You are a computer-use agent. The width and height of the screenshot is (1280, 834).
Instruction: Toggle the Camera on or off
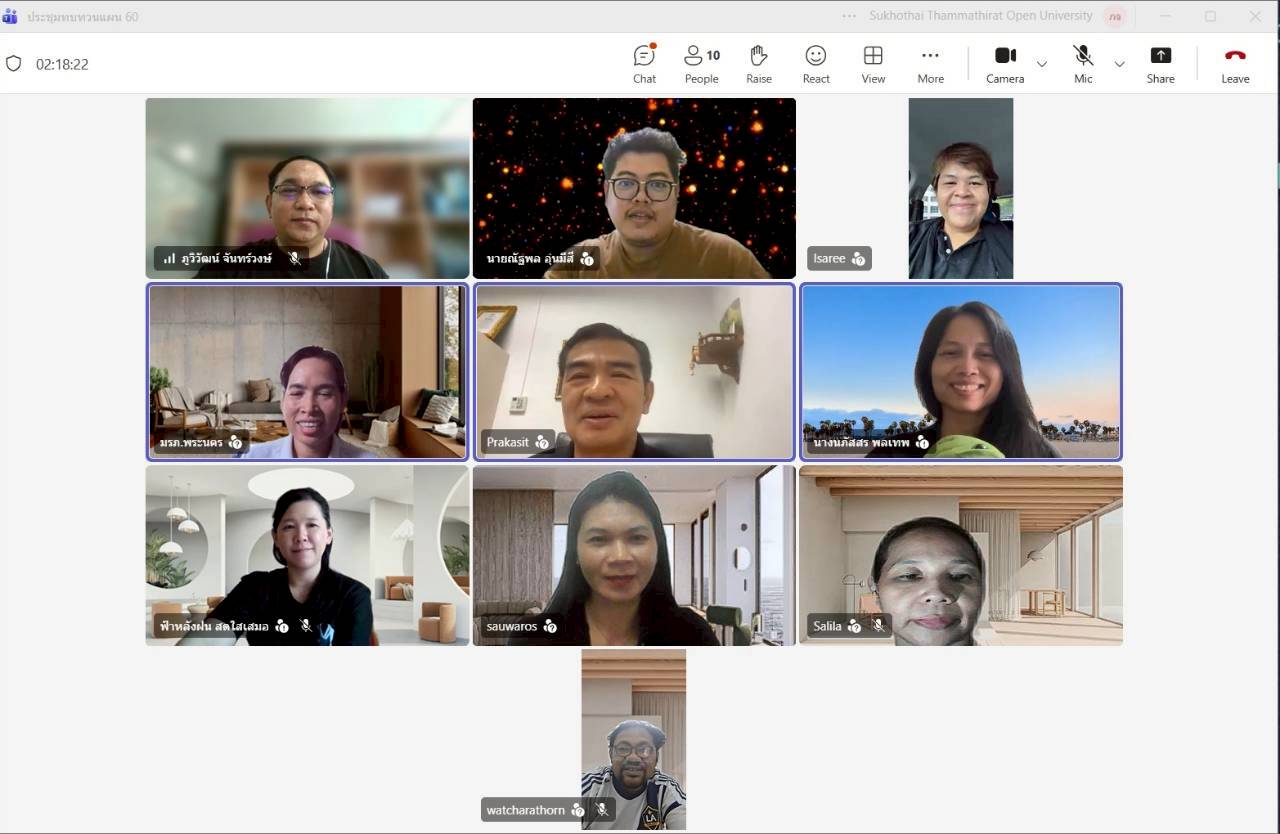point(1005,64)
